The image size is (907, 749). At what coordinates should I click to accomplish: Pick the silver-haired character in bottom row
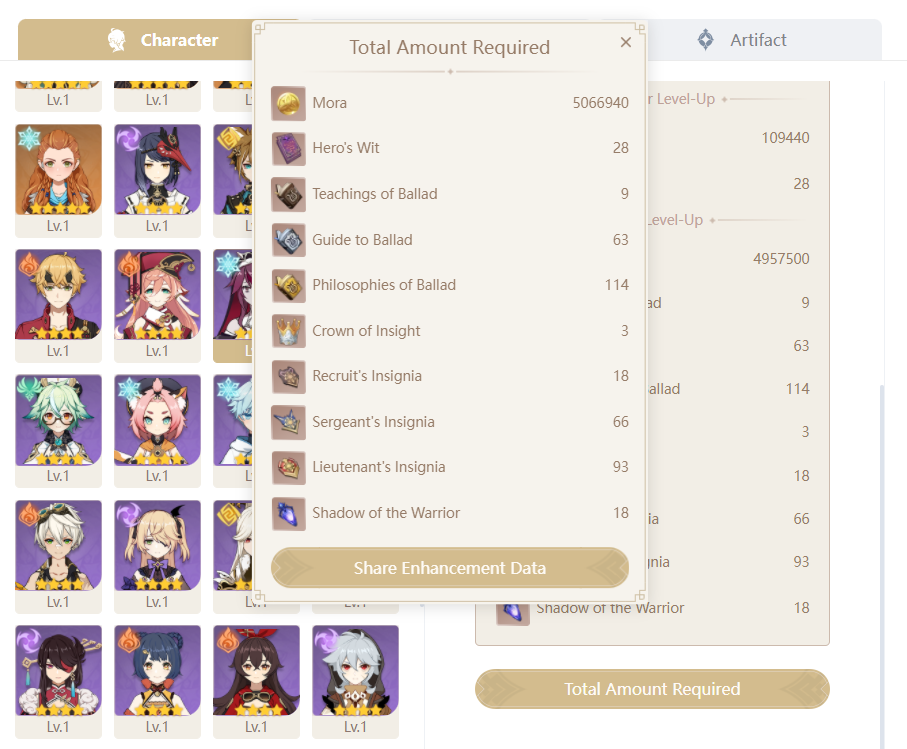(355, 670)
